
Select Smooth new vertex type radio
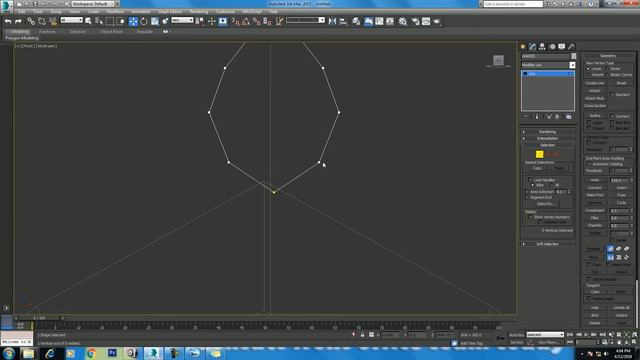point(588,75)
